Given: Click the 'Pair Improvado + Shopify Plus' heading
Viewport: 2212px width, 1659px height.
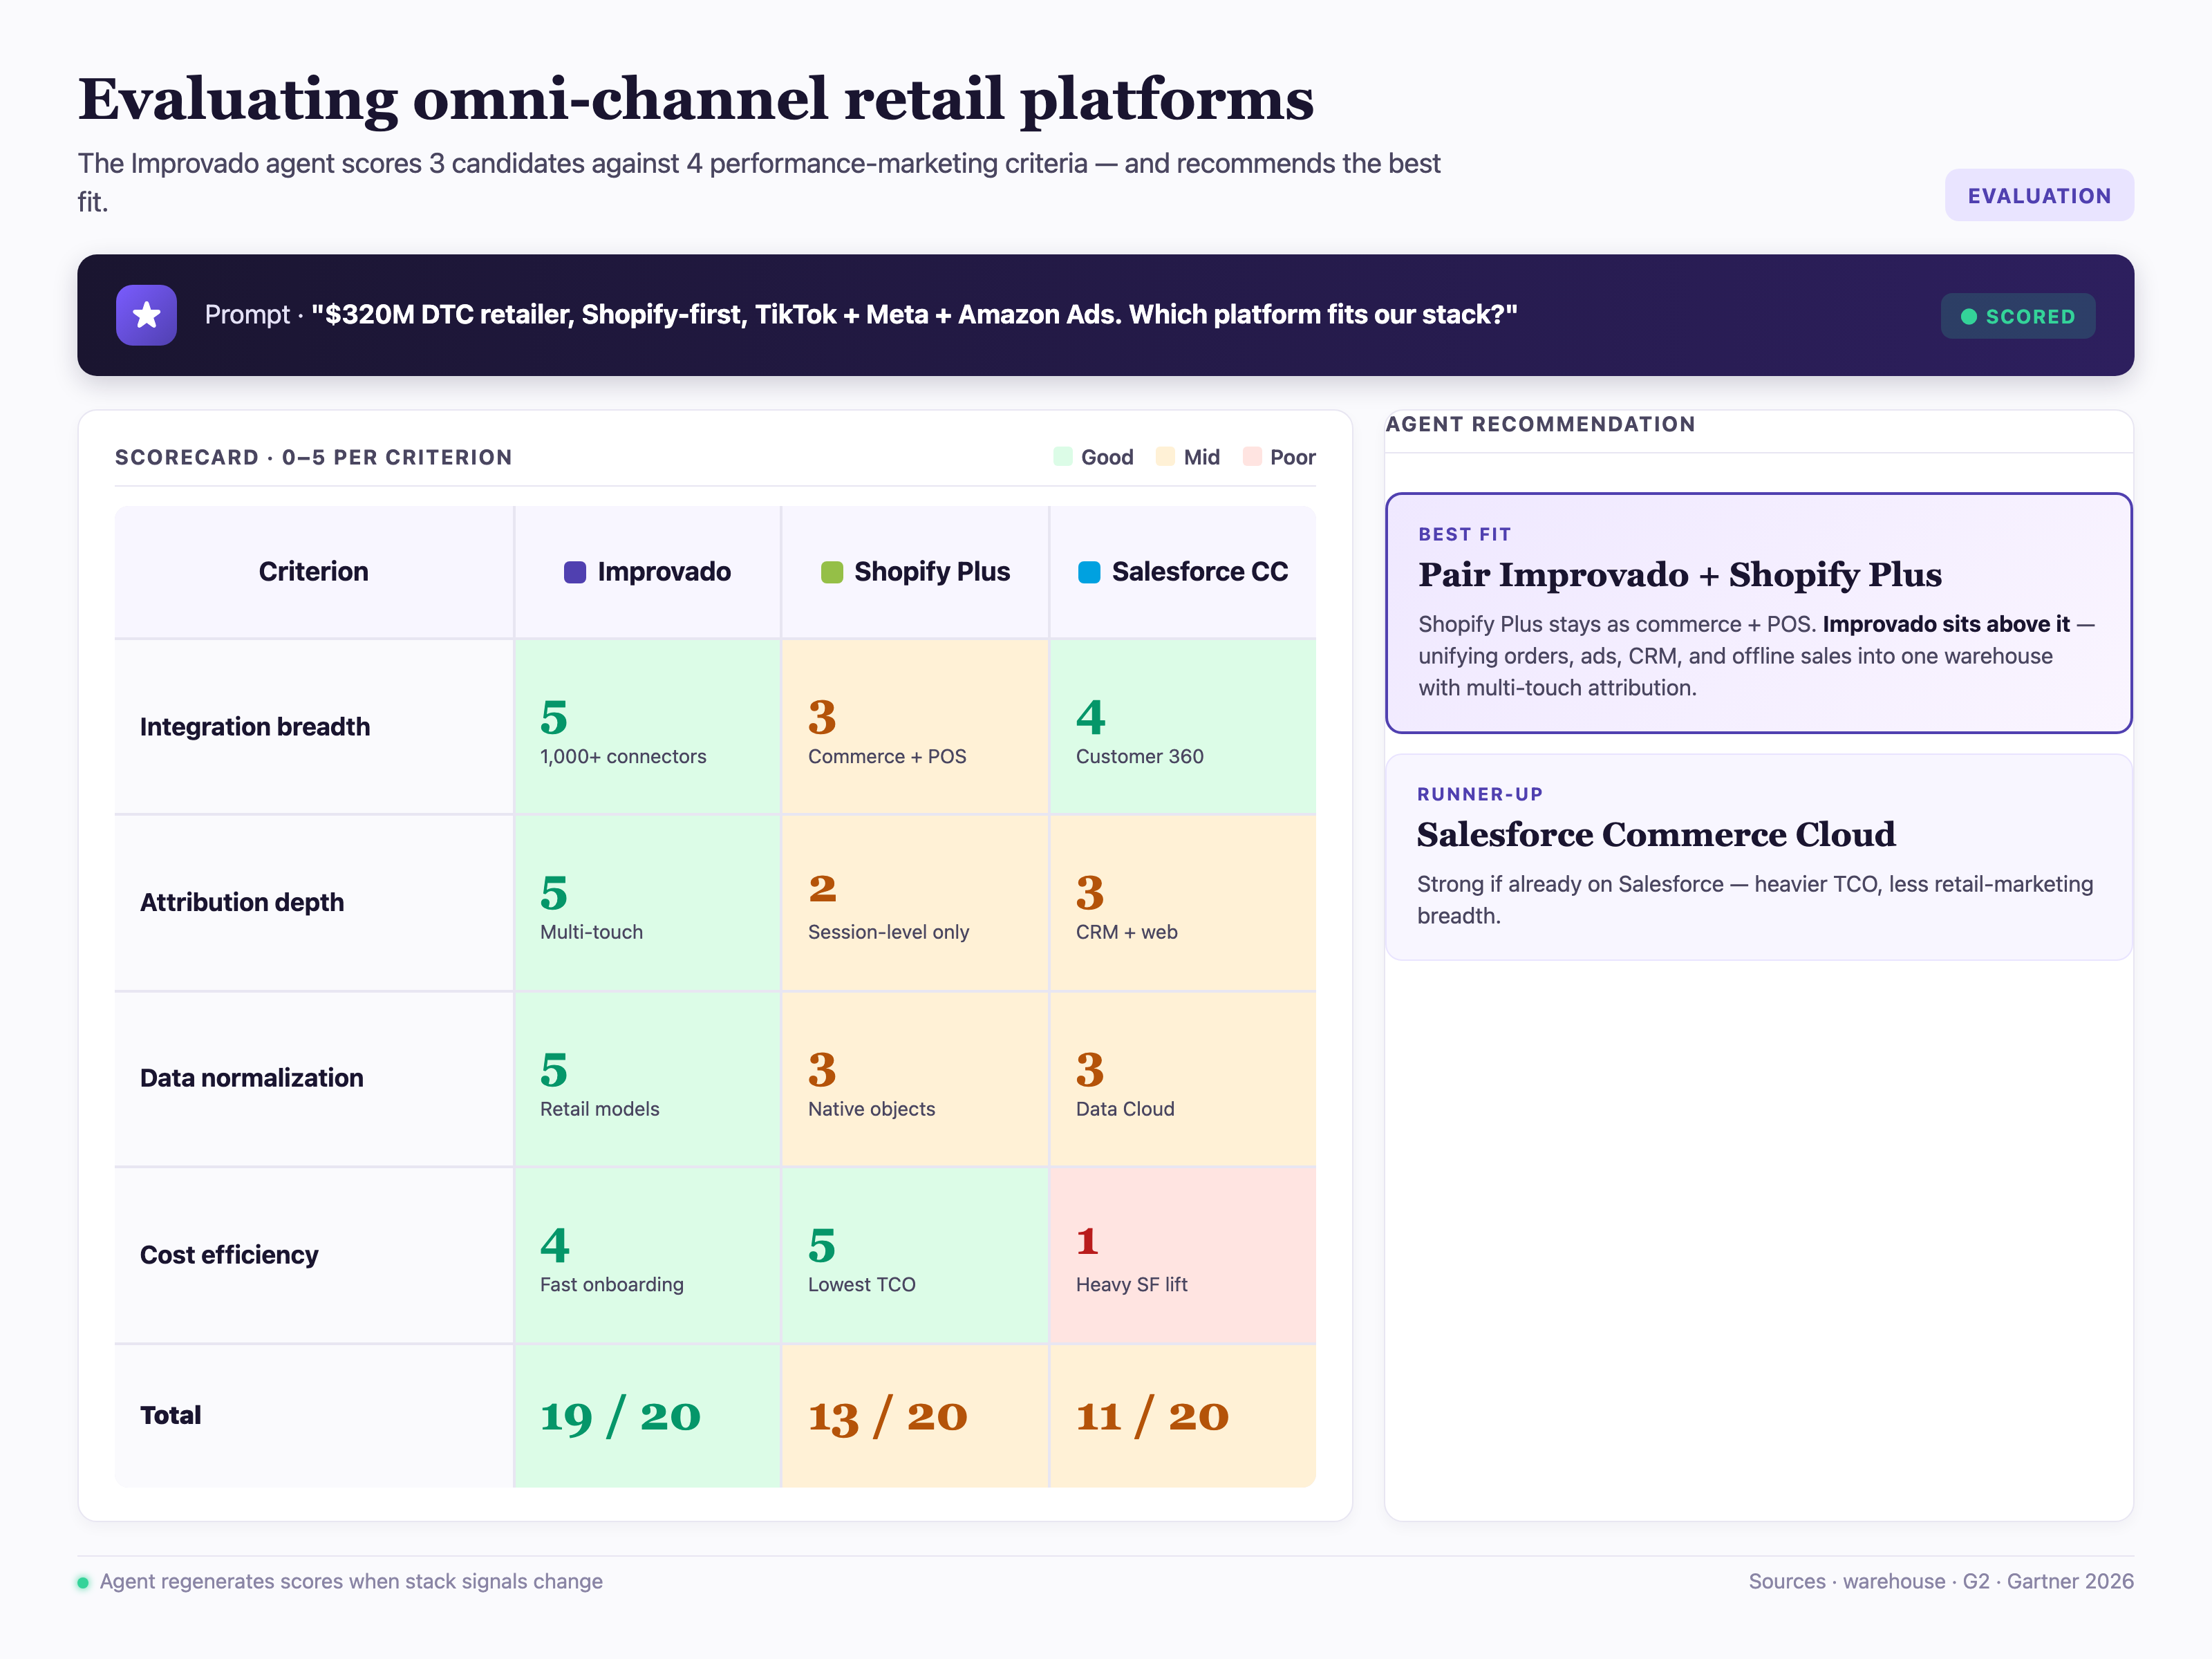Looking at the screenshot, I should (x=1680, y=575).
